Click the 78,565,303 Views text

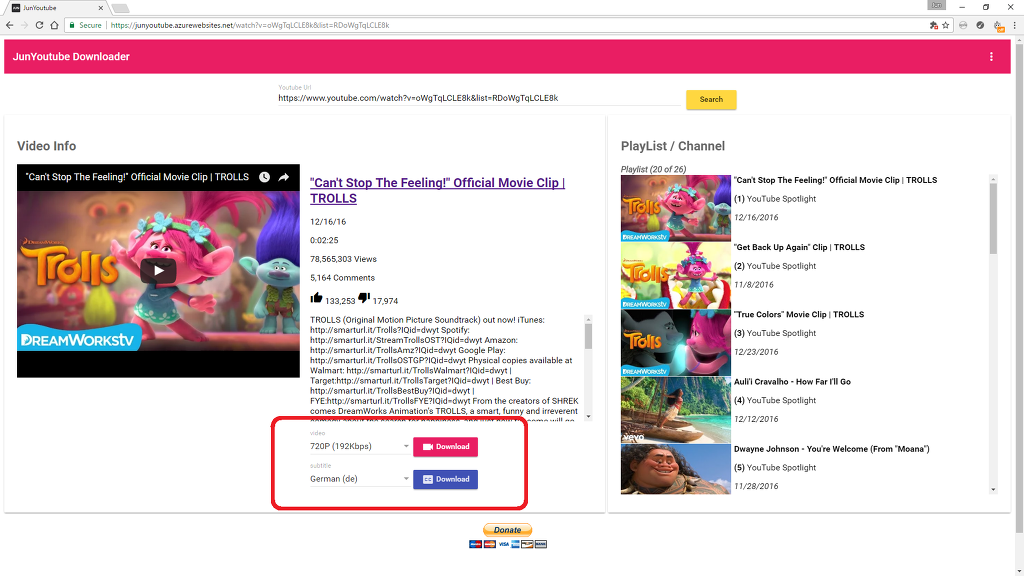click(x=344, y=259)
